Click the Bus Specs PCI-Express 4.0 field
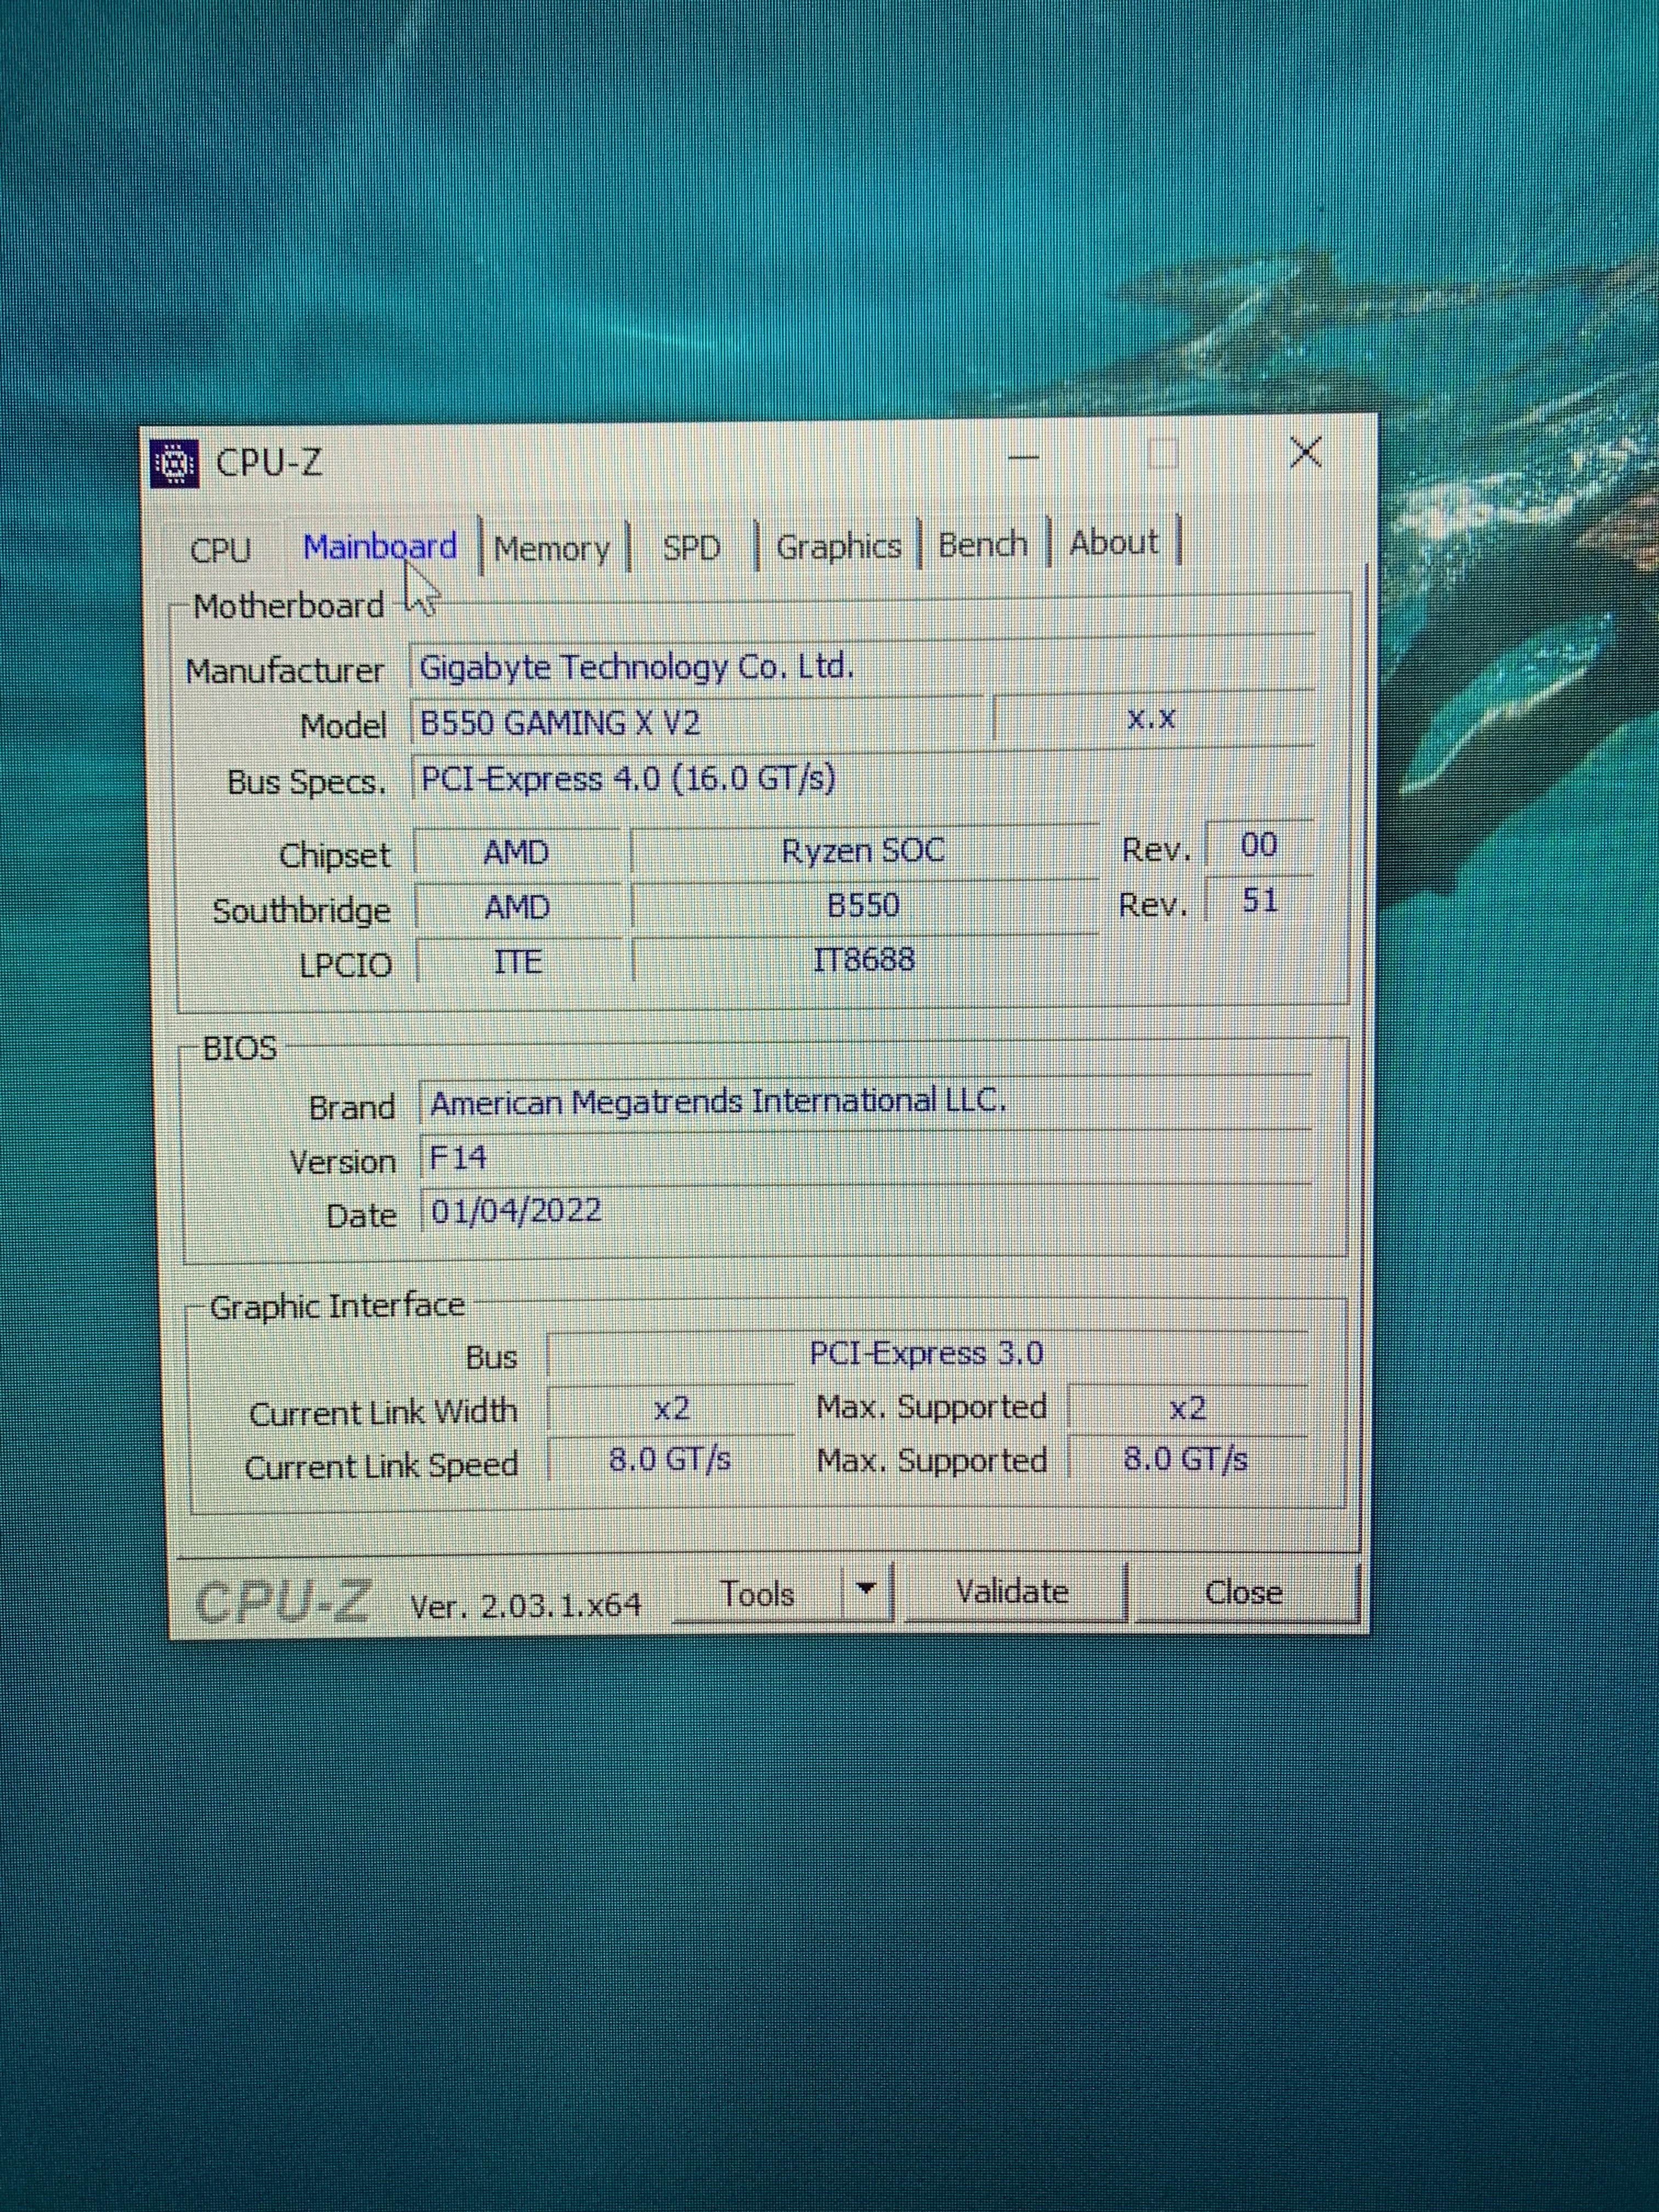Viewport: 1659px width, 2212px height. (x=628, y=779)
